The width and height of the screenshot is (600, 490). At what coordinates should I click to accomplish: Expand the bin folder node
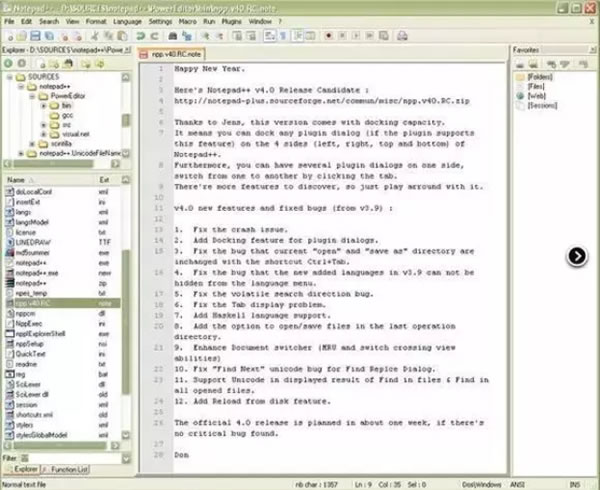click(x=44, y=106)
